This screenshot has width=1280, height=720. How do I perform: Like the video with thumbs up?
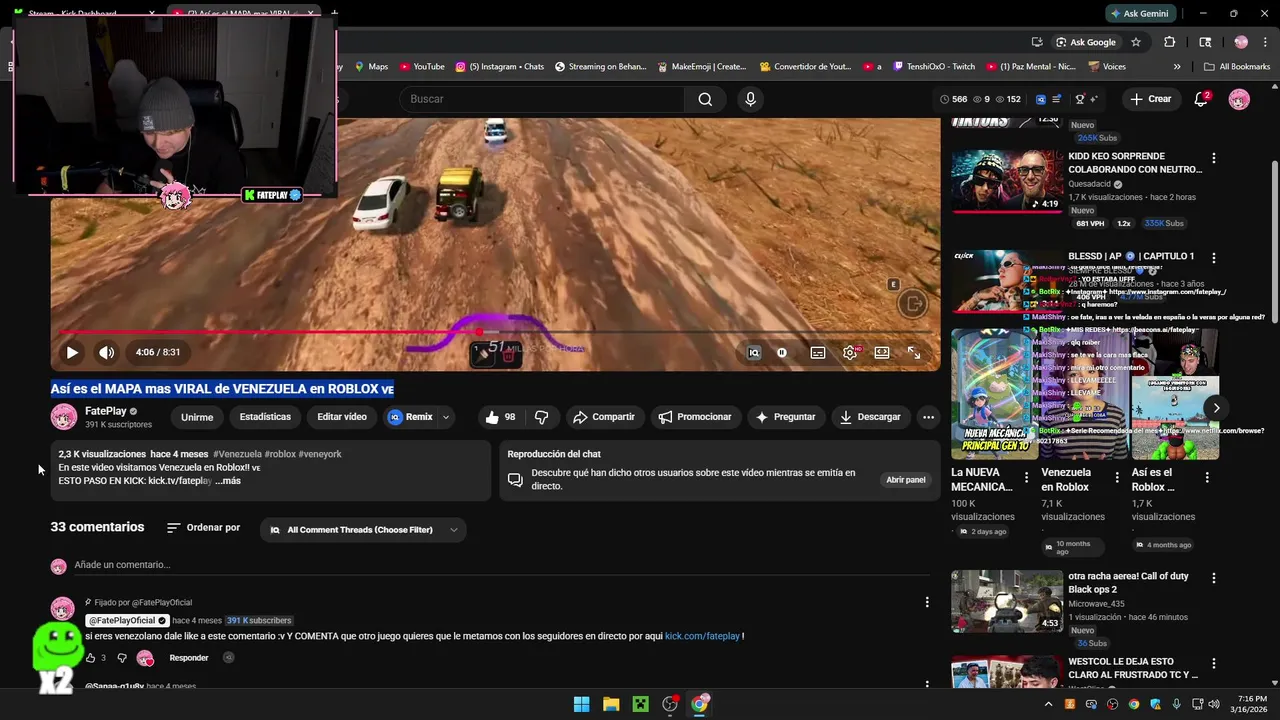pos(501,417)
